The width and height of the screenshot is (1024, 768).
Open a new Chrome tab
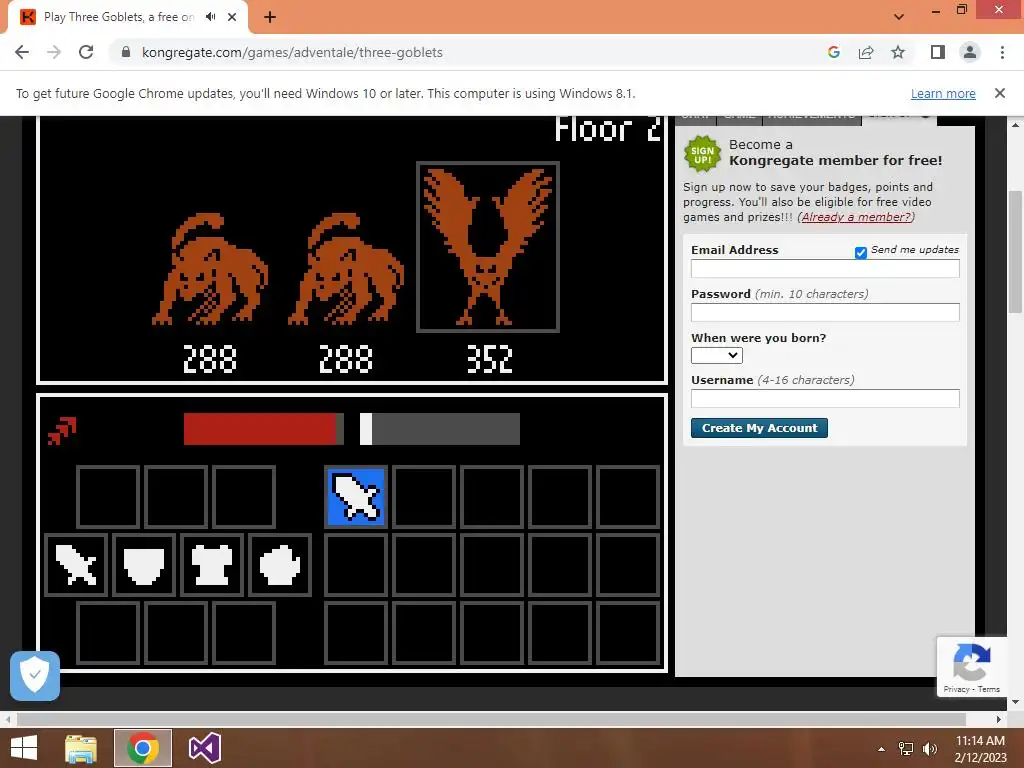pyautogui.click(x=270, y=17)
